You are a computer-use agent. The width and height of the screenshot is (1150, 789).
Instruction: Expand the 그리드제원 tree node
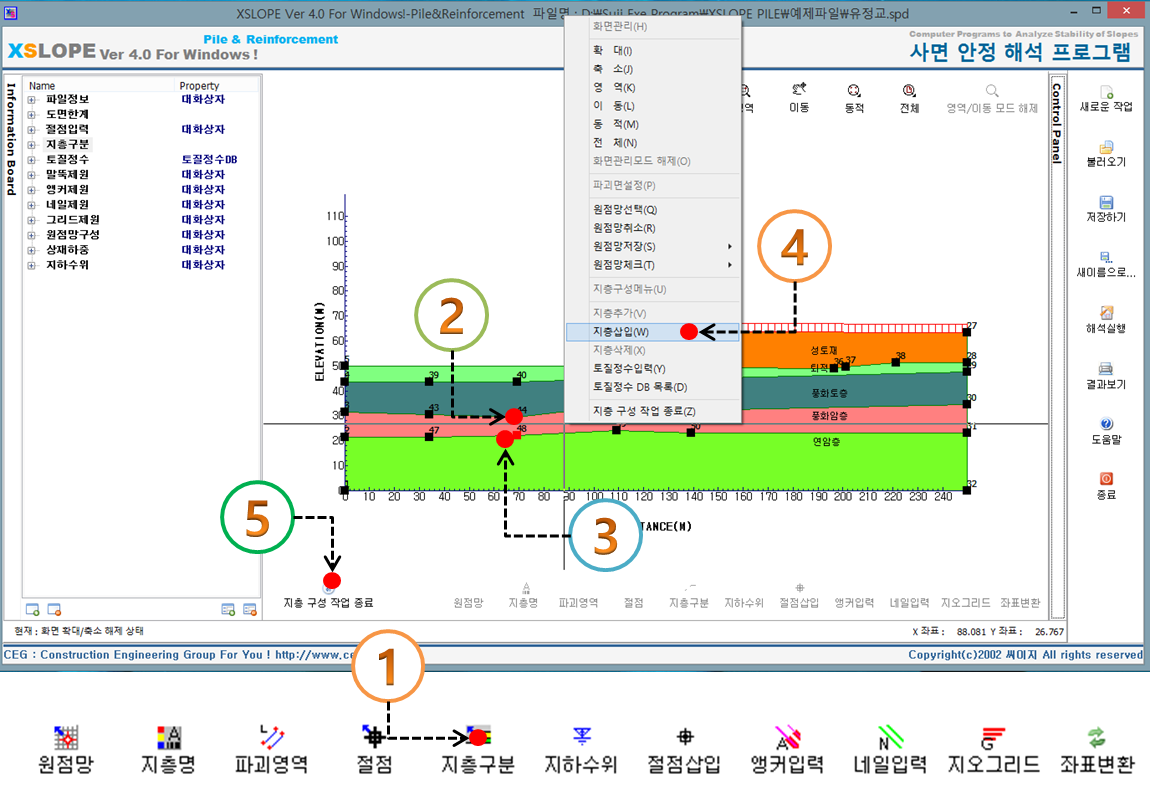(x=32, y=220)
